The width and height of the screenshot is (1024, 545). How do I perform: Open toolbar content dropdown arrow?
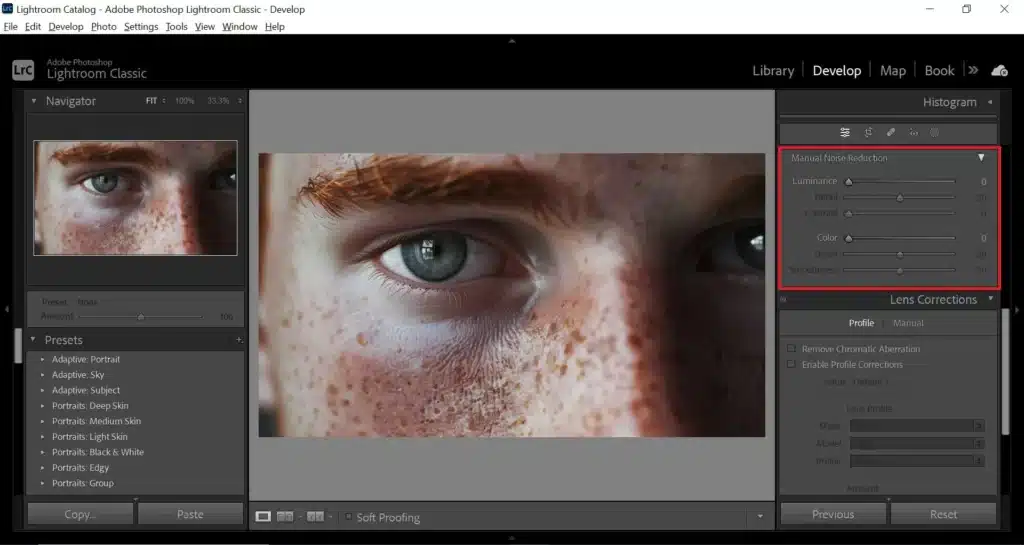point(760,516)
